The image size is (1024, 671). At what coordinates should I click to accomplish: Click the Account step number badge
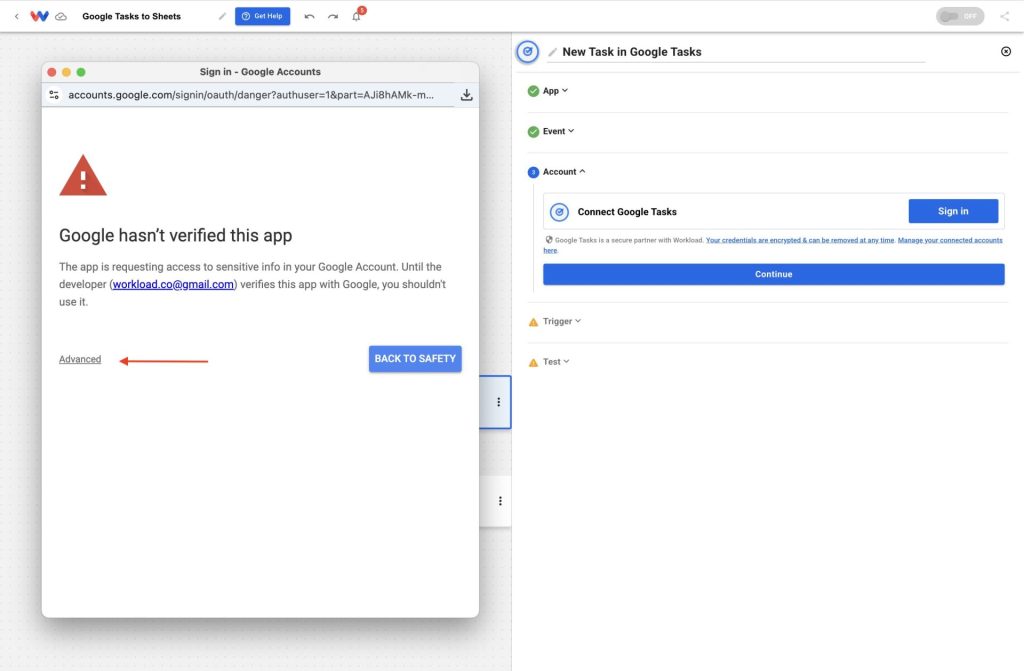pyautogui.click(x=534, y=172)
